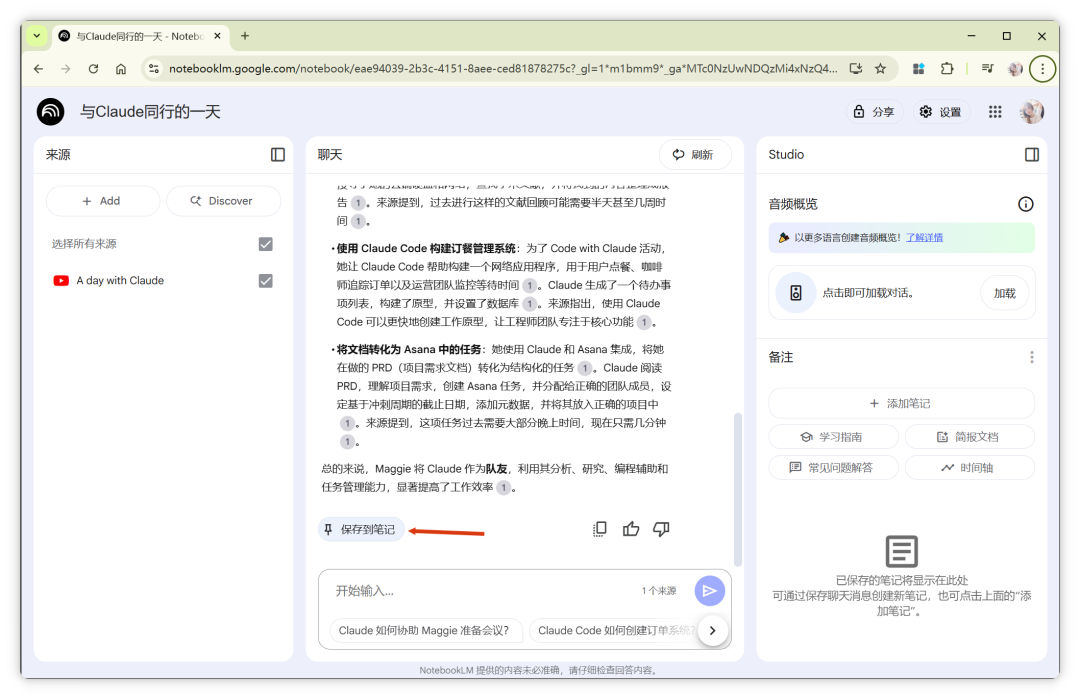Image resolution: width=1080 pixels, height=699 pixels.
Task: Click the browser address bar URL
Action: 503,69
